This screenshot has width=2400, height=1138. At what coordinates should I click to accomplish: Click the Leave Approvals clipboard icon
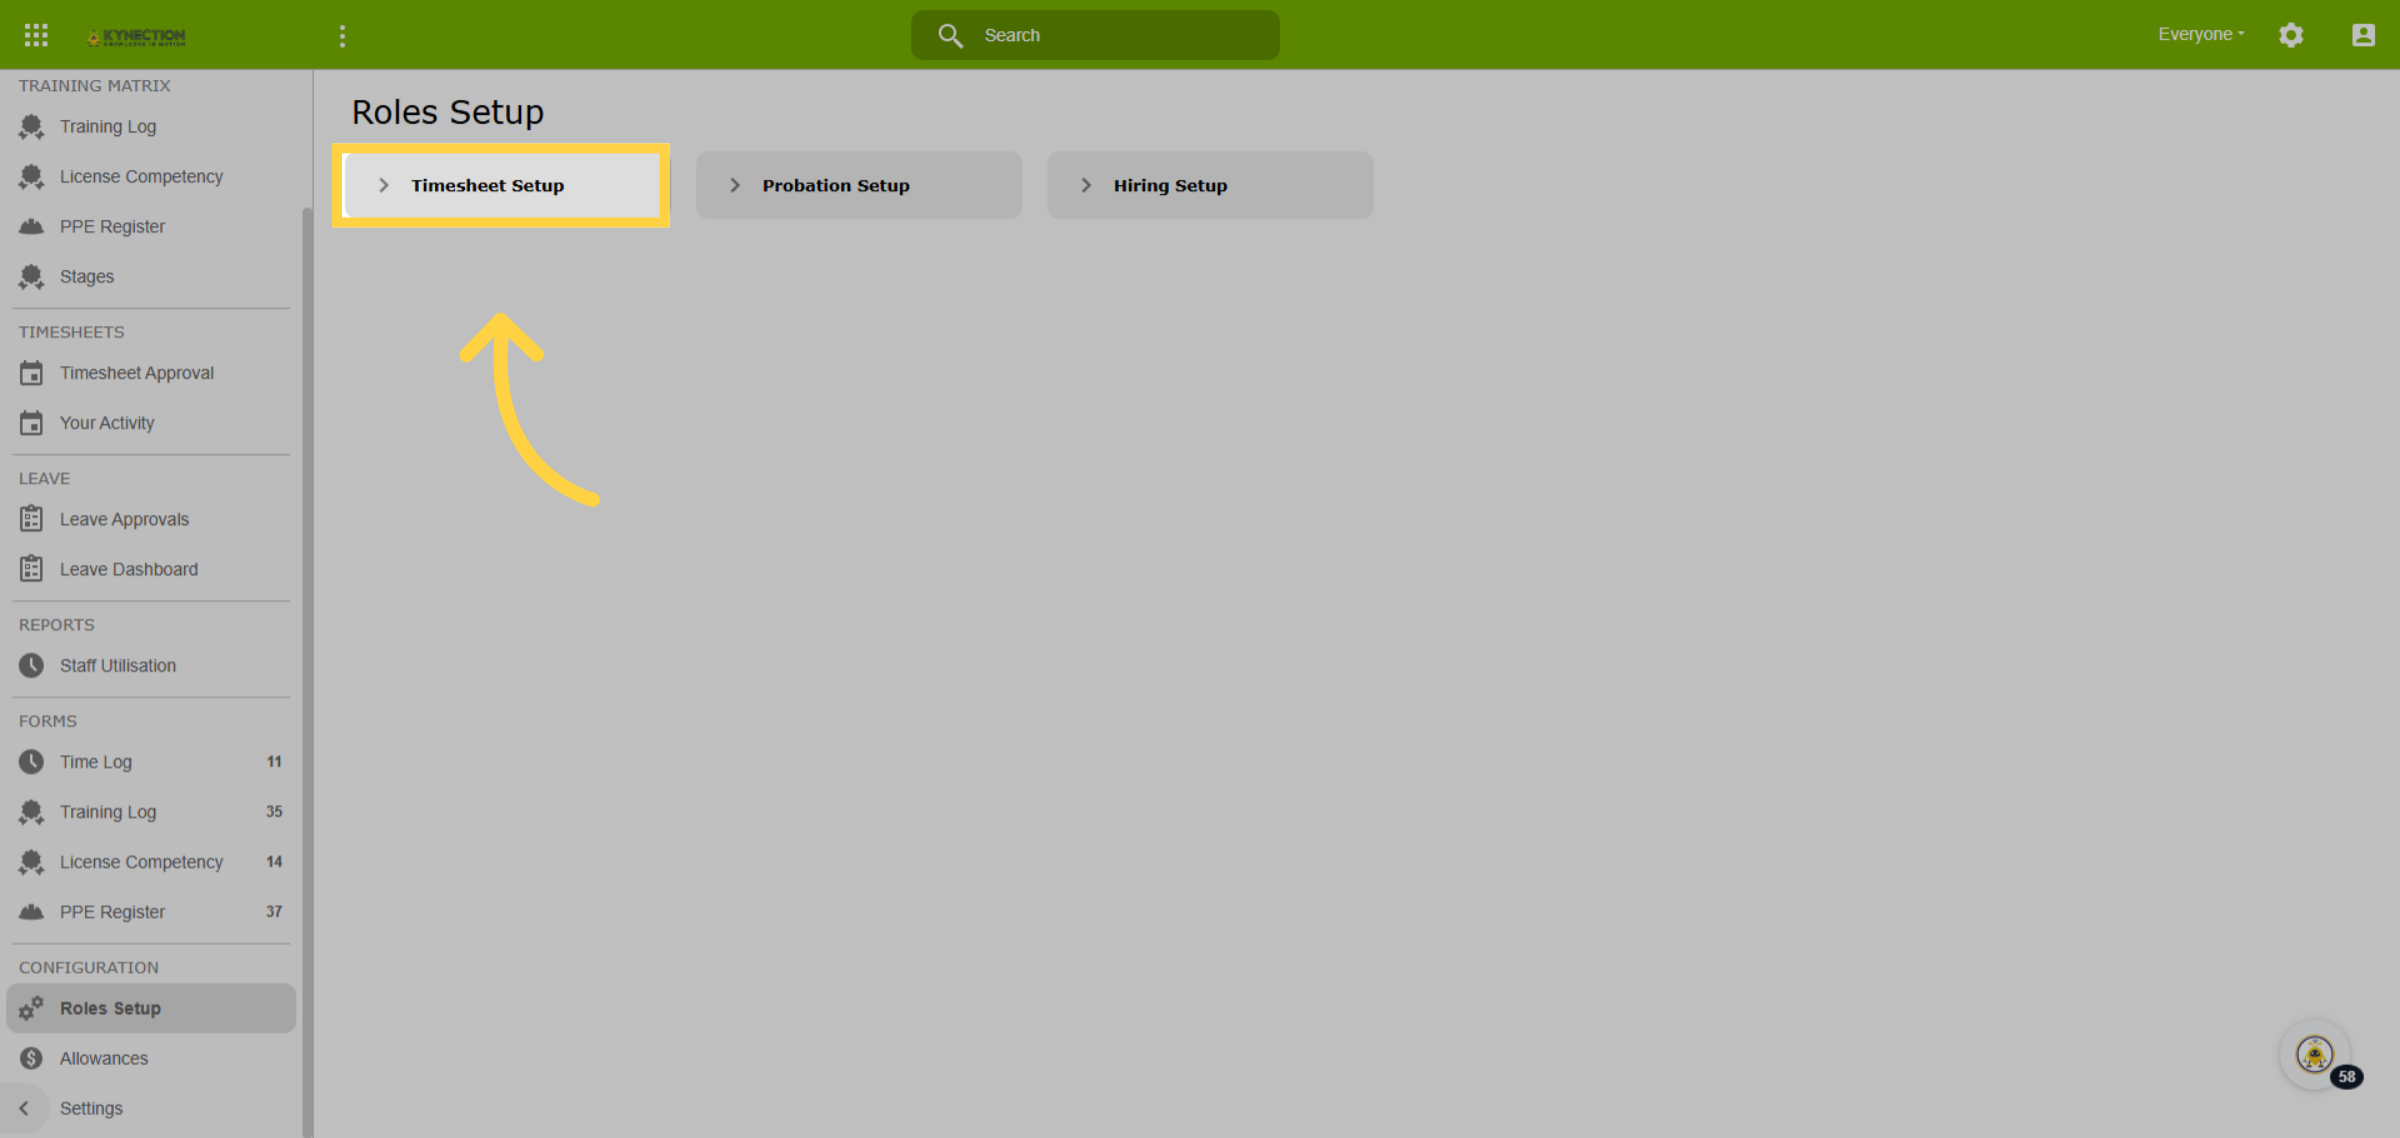[31, 519]
